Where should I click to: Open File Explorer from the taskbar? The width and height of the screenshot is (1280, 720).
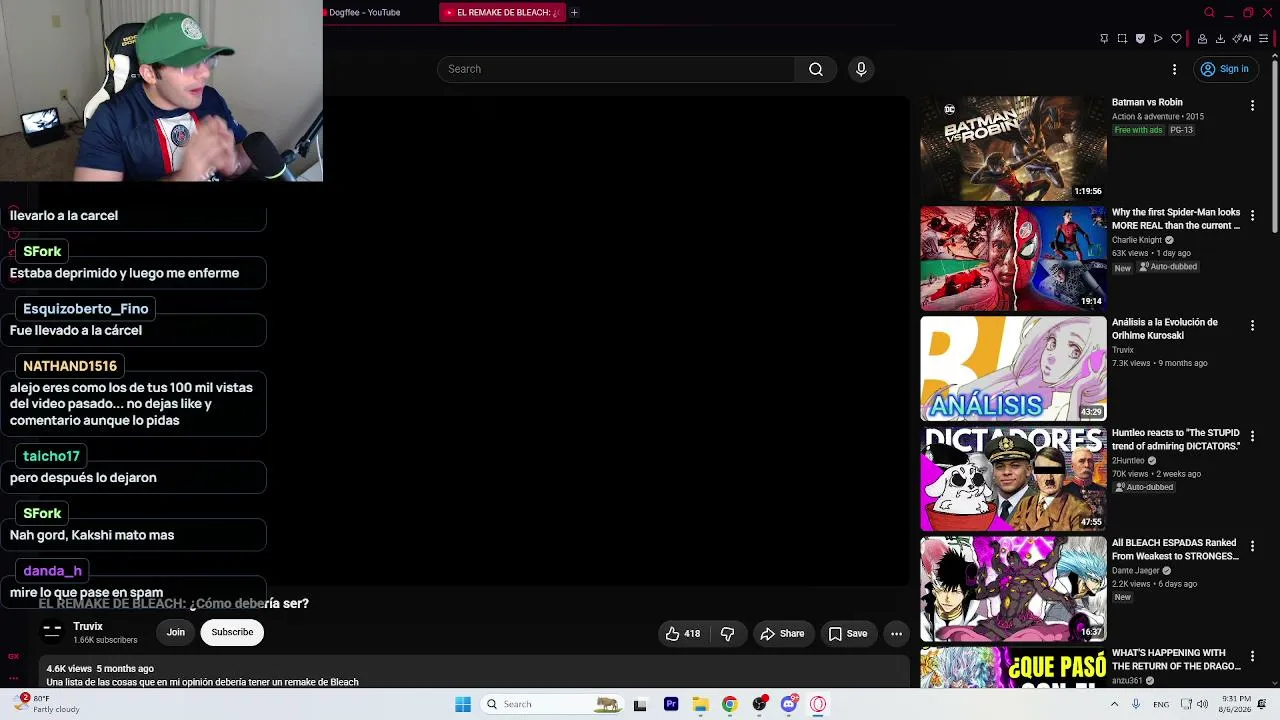click(x=700, y=704)
